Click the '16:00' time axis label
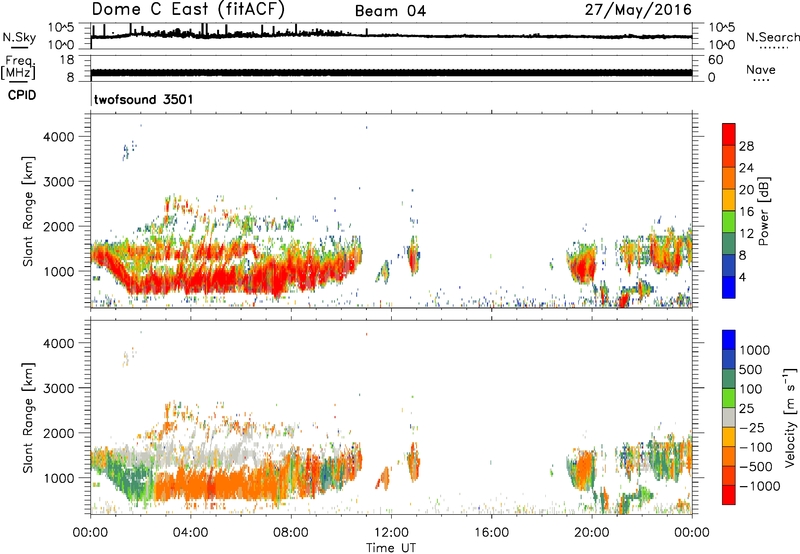Screen dimensions: 800x554 (x=491, y=533)
